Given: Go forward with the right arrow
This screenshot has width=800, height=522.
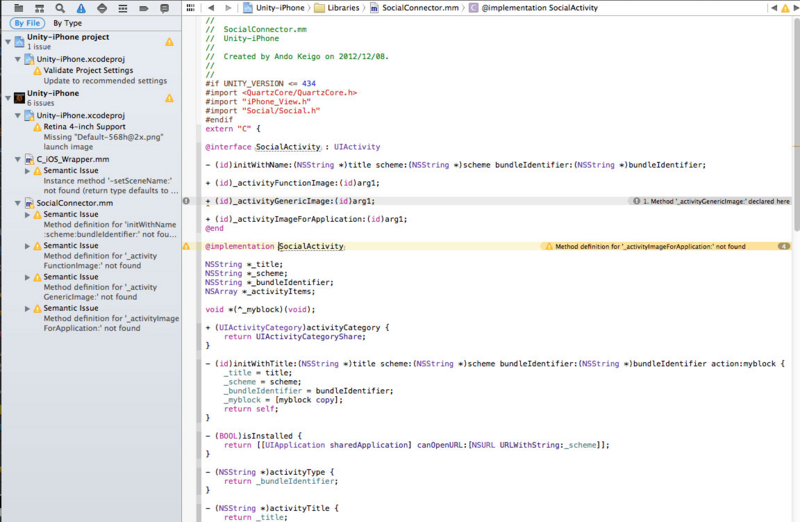Looking at the screenshot, I should (228, 8).
